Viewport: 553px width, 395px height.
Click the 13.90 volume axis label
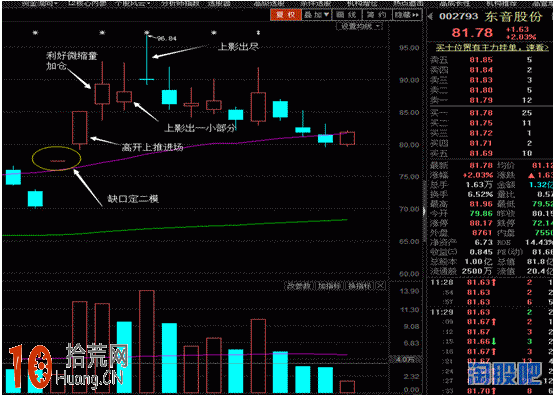409,291
